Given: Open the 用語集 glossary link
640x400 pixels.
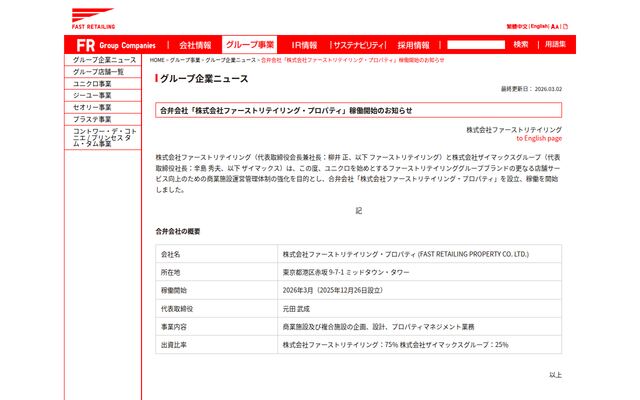Looking at the screenshot, I should coord(556,44).
